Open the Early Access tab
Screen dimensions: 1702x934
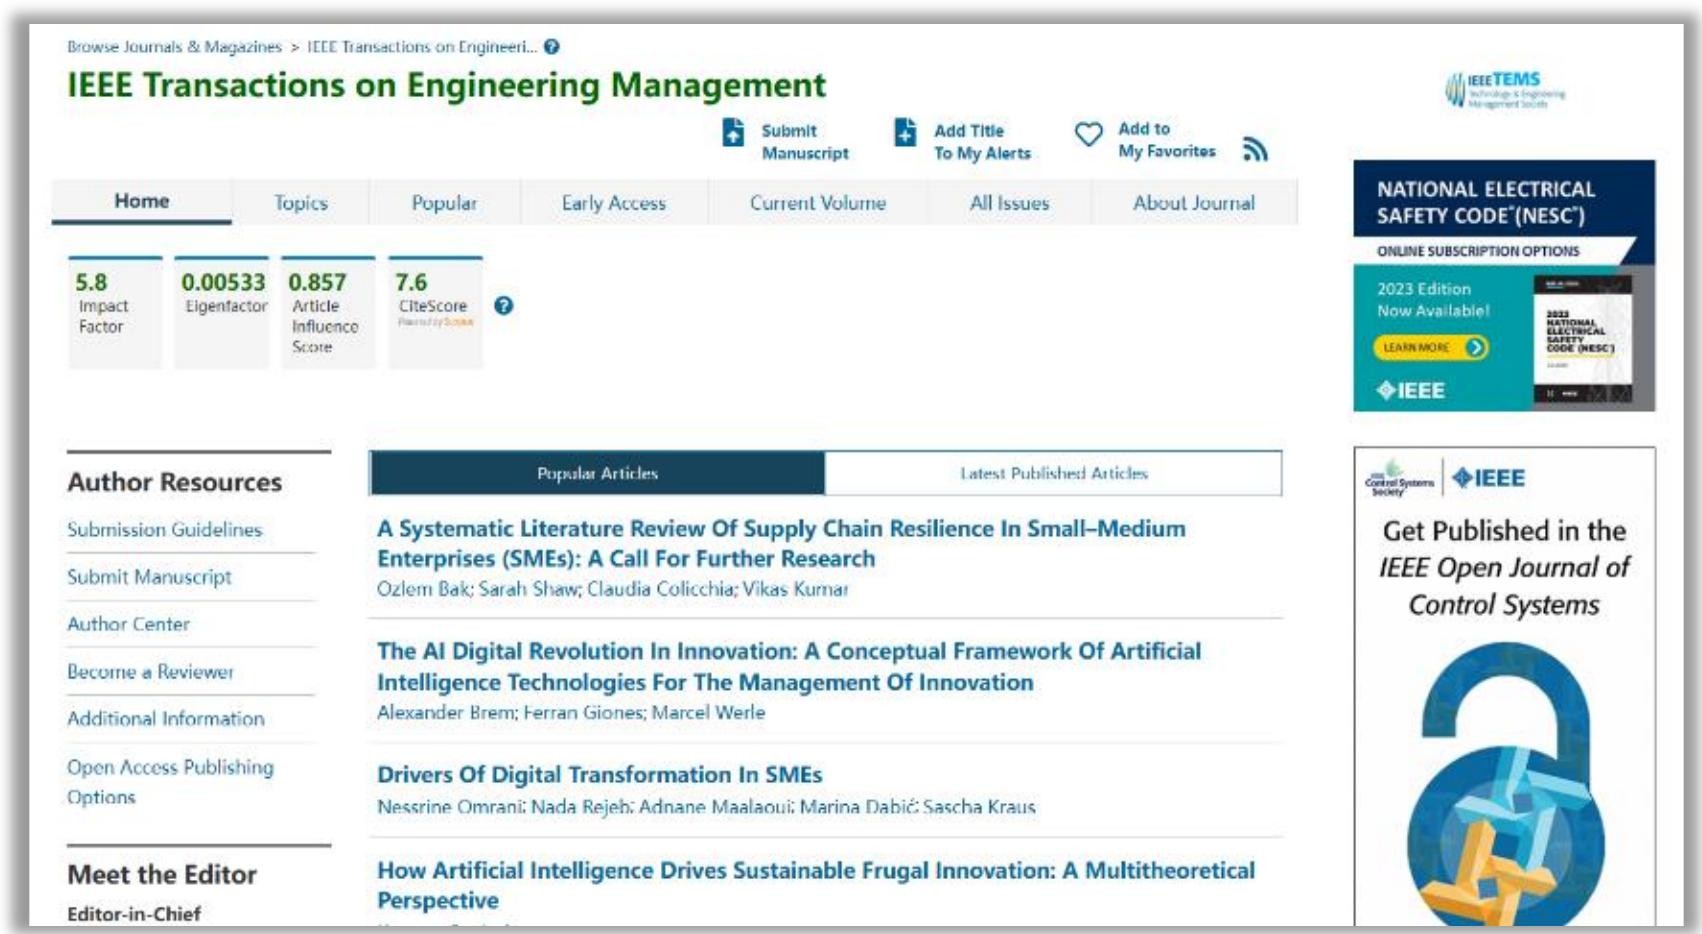coord(613,203)
